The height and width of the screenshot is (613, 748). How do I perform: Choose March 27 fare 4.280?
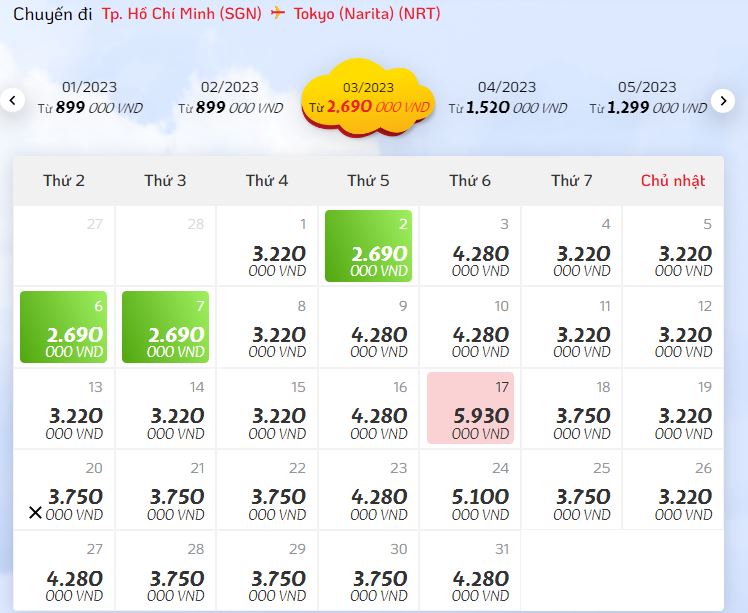click(63, 571)
